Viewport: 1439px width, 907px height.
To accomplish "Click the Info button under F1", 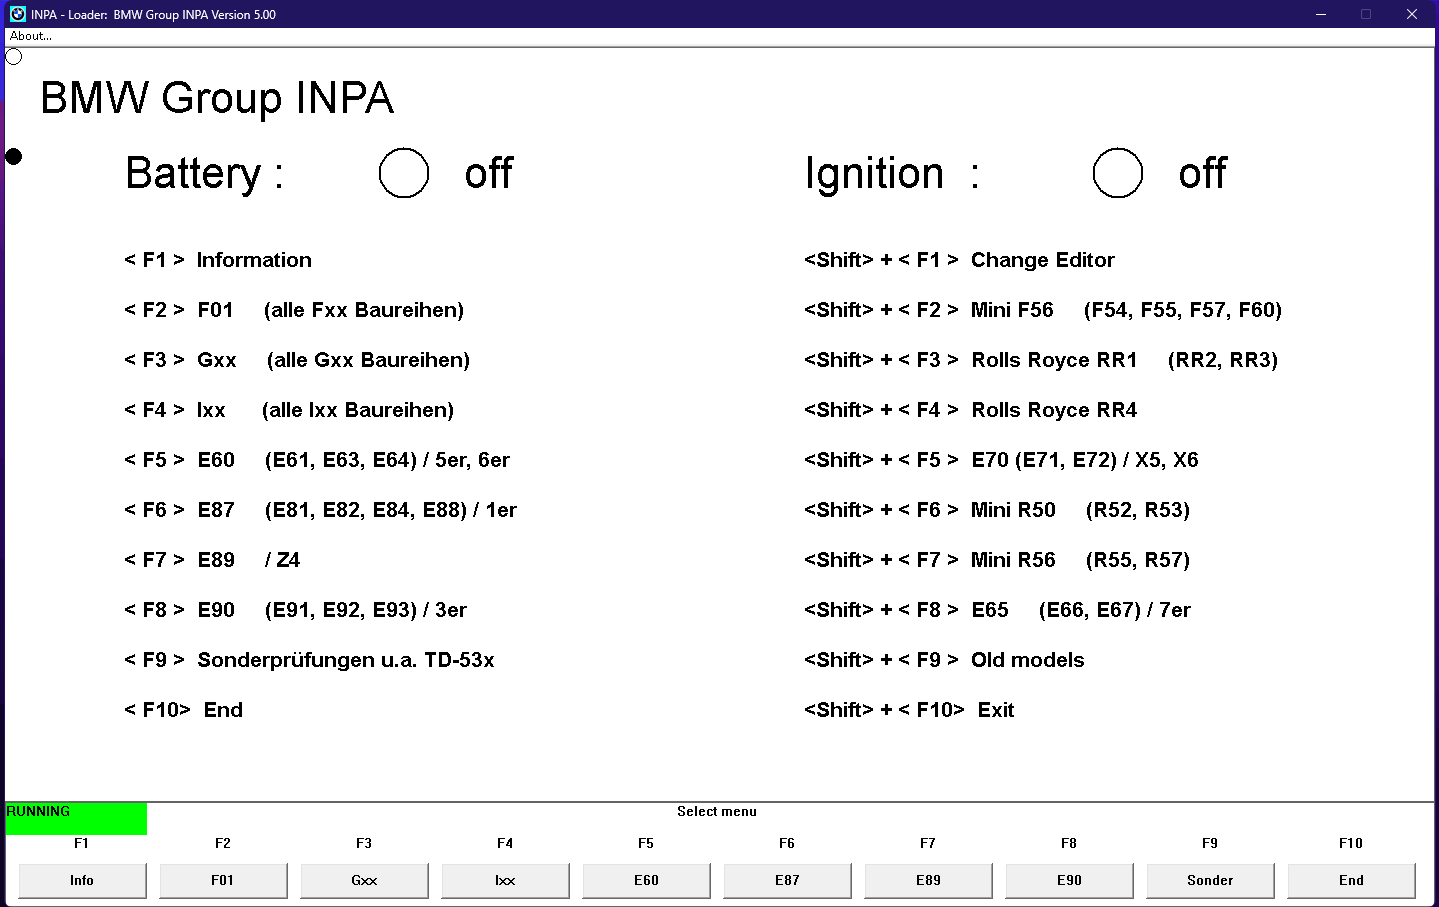I will tap(82, 880).
